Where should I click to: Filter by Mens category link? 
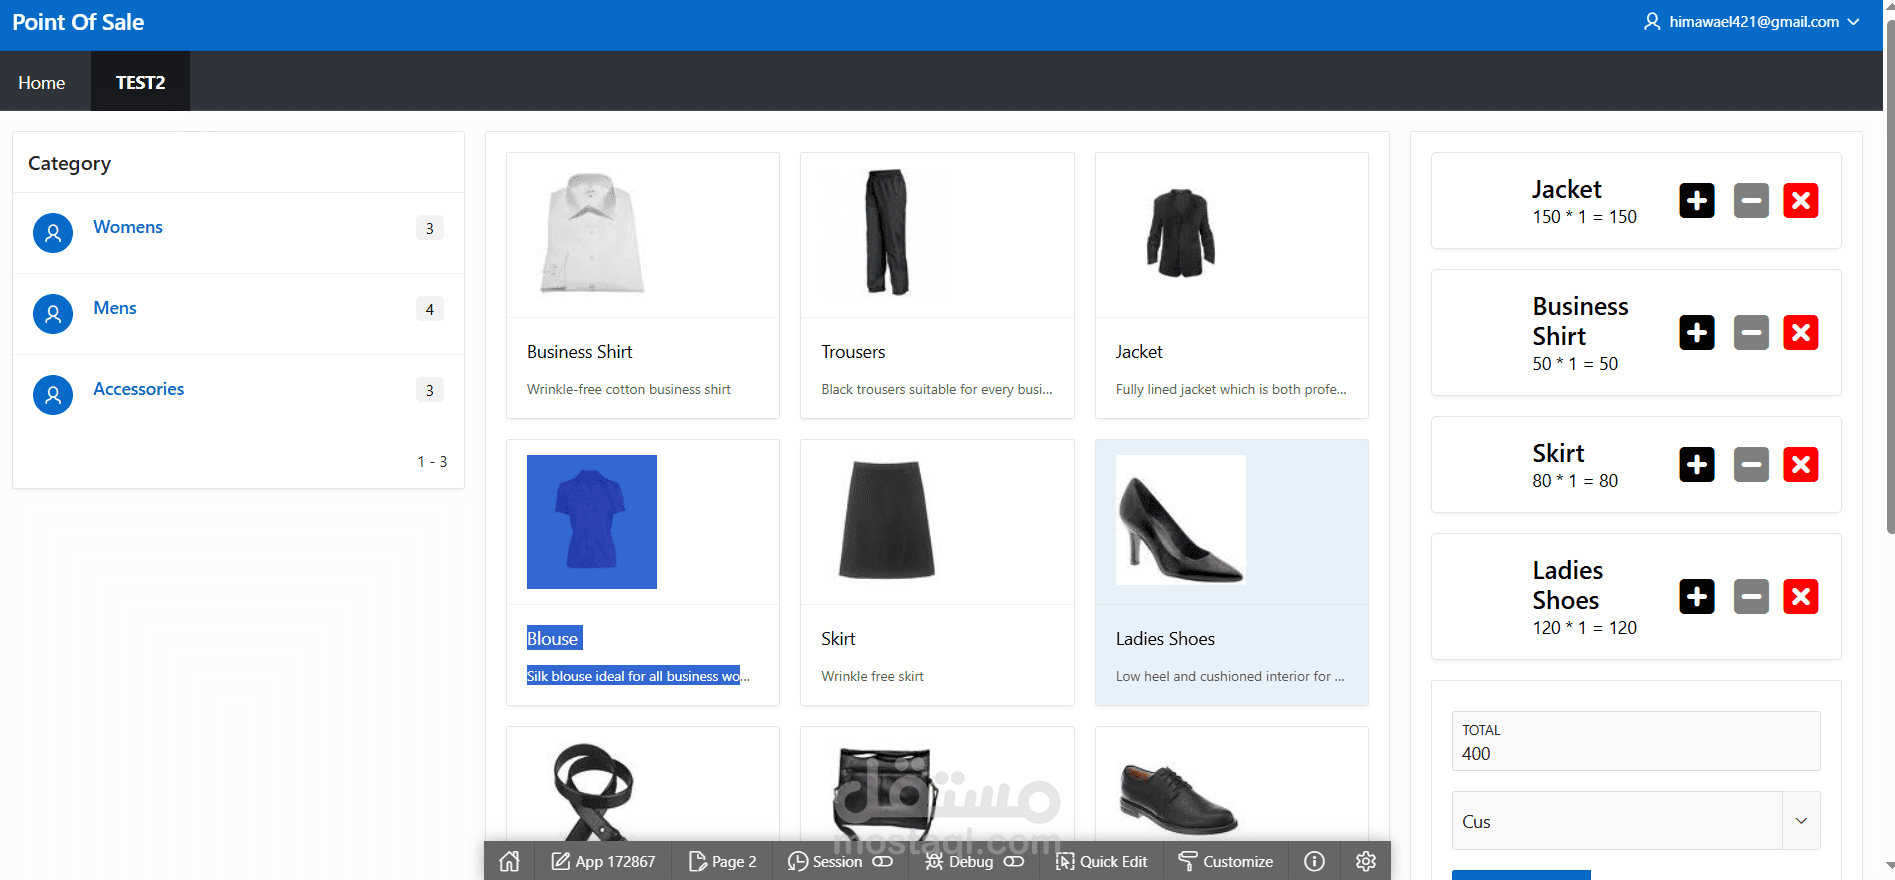pos(115,308)
